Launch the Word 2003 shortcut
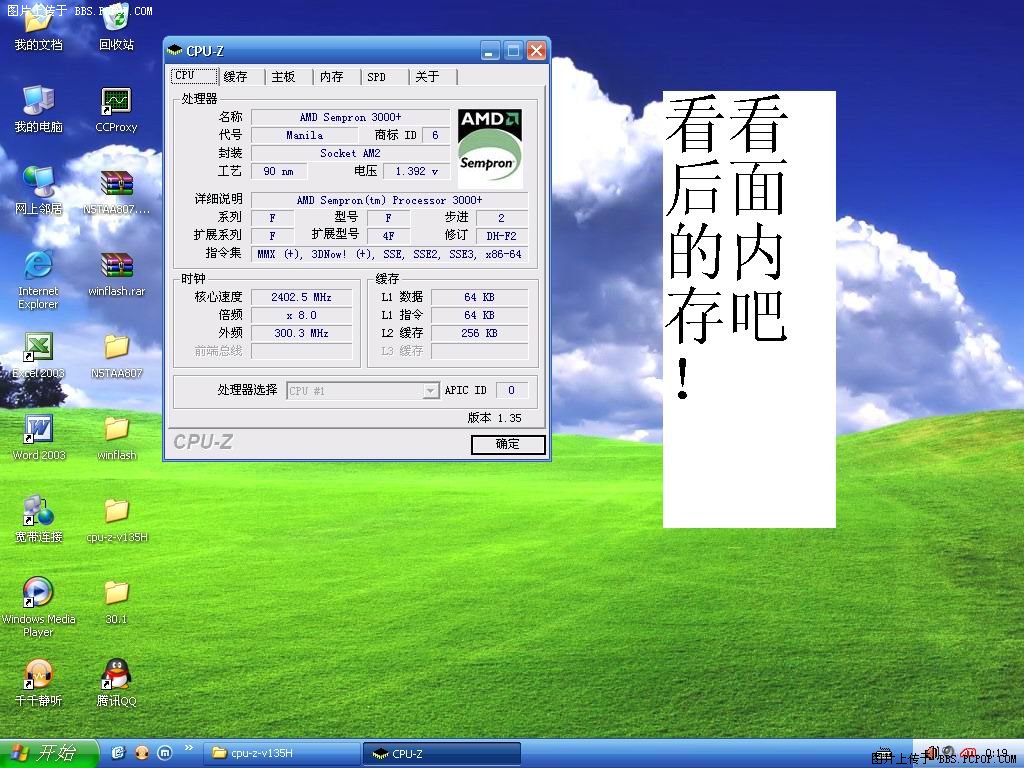The width and height of the screenshot is (1024, 768). pos(38,438)
